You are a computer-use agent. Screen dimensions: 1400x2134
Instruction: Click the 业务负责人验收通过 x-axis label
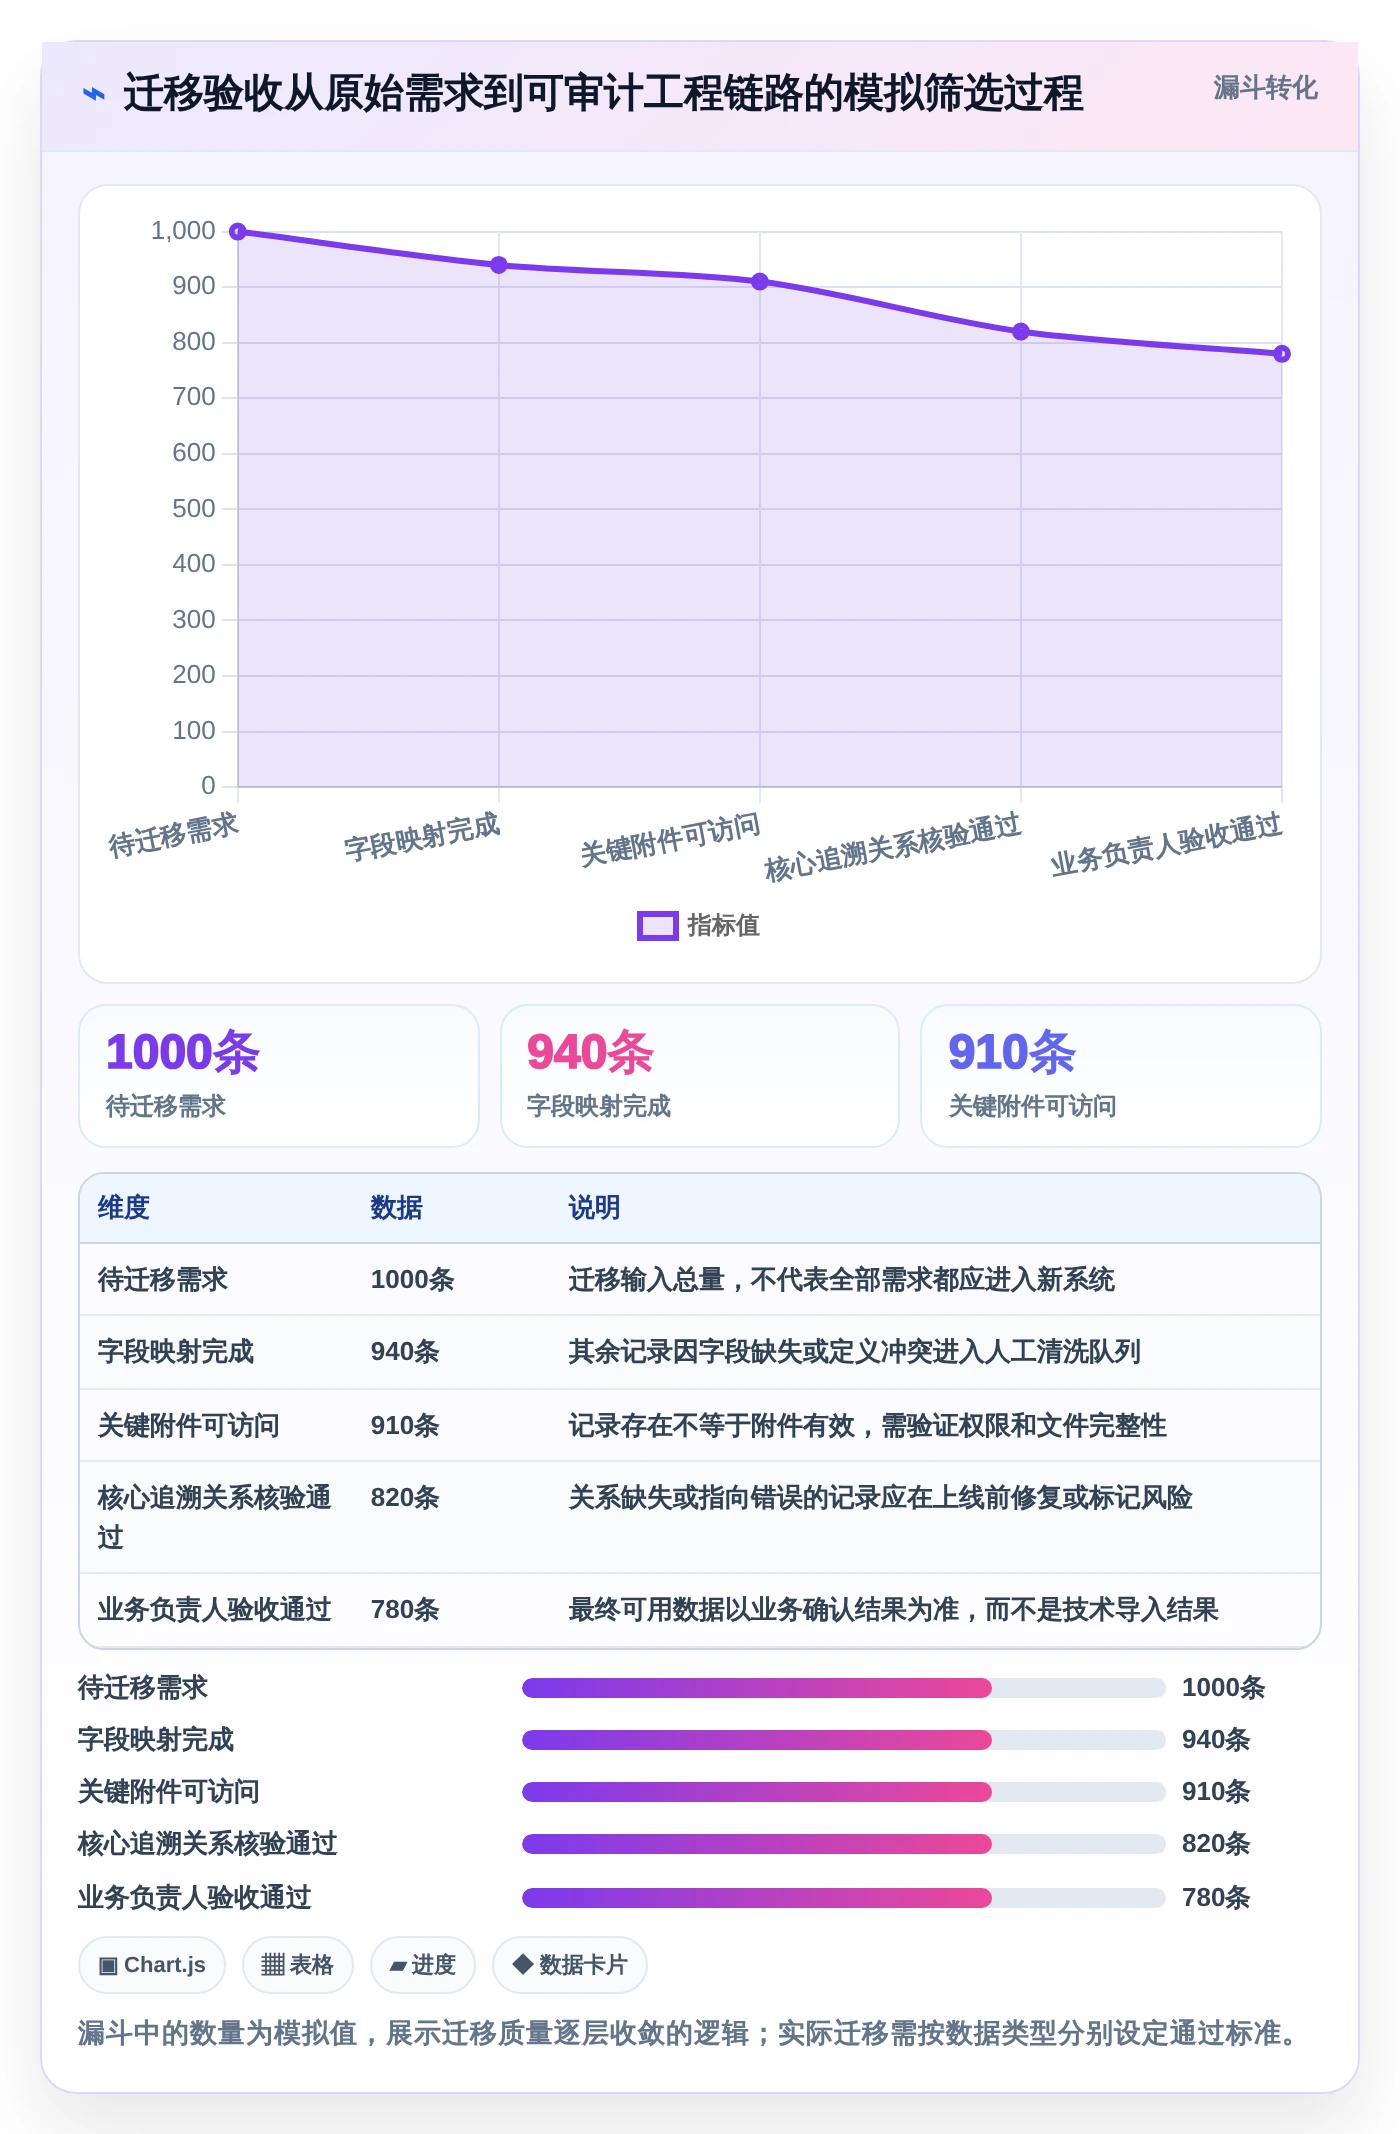coord(1166,845)
